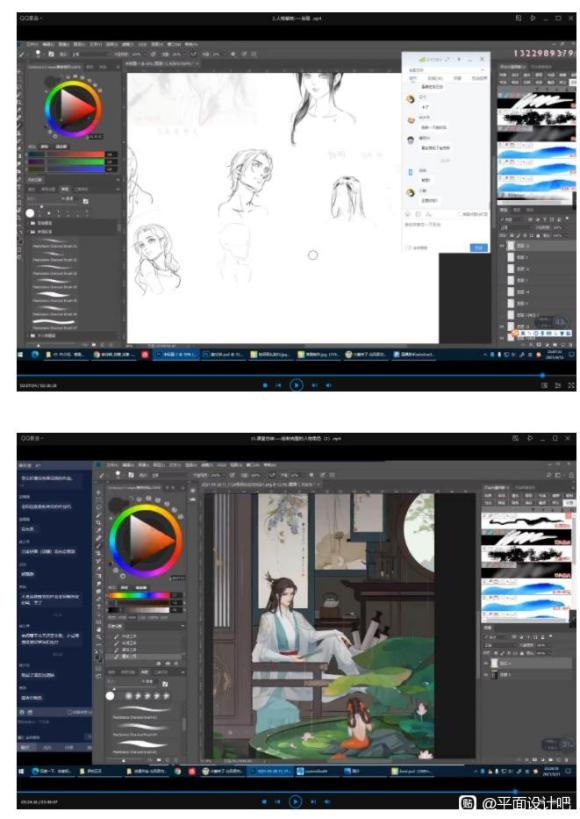Click the fullscreen icon of the sketch video player
This screenshot has height=819, width=580.
point(571,385)
